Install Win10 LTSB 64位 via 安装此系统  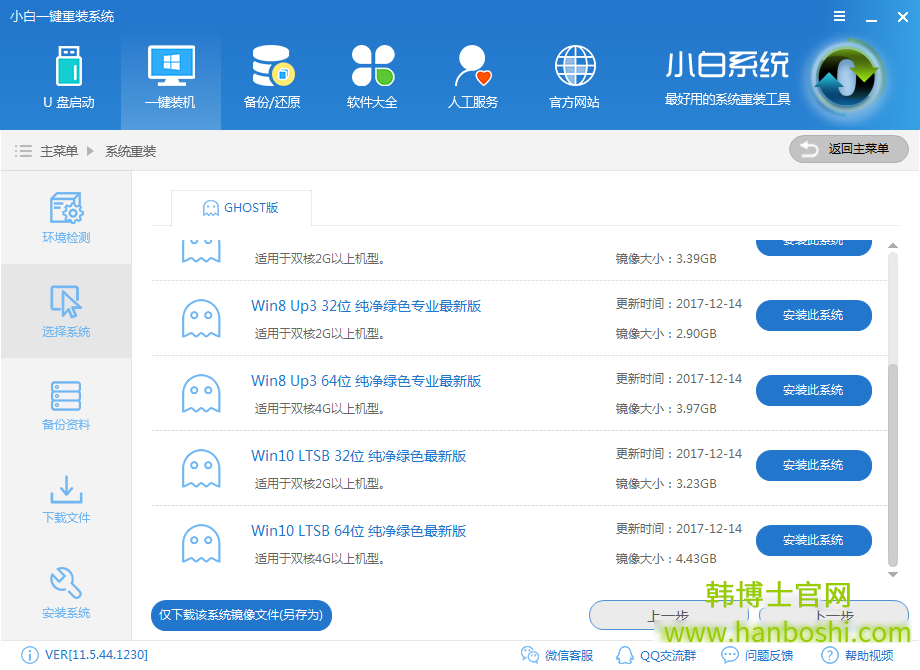point(813,540)
